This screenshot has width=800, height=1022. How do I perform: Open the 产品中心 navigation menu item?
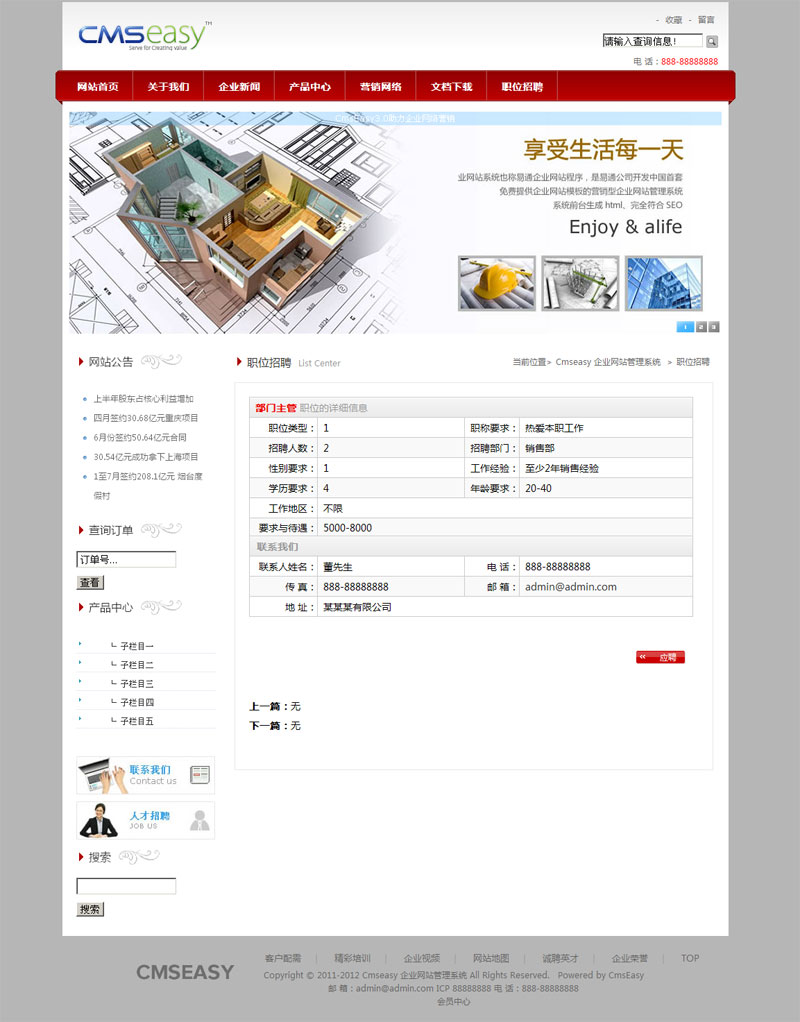click(x=310, y=87)
